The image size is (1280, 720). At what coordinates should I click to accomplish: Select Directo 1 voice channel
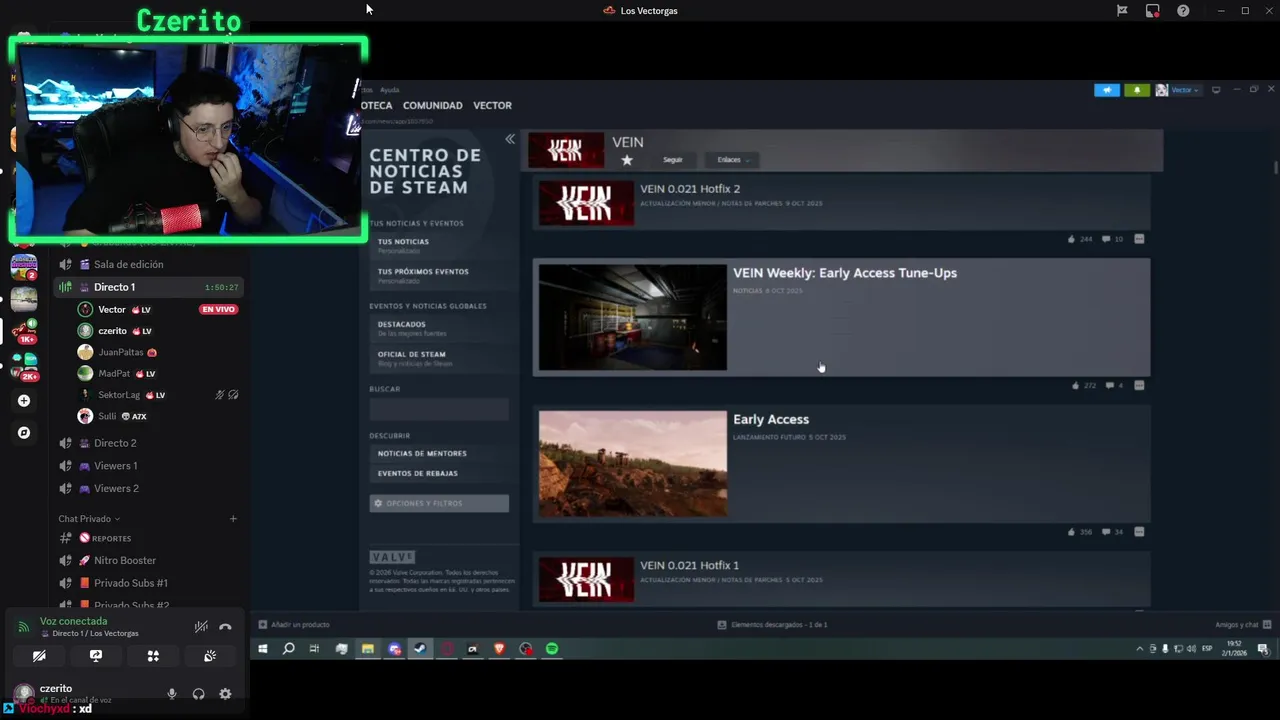(150, 287)
